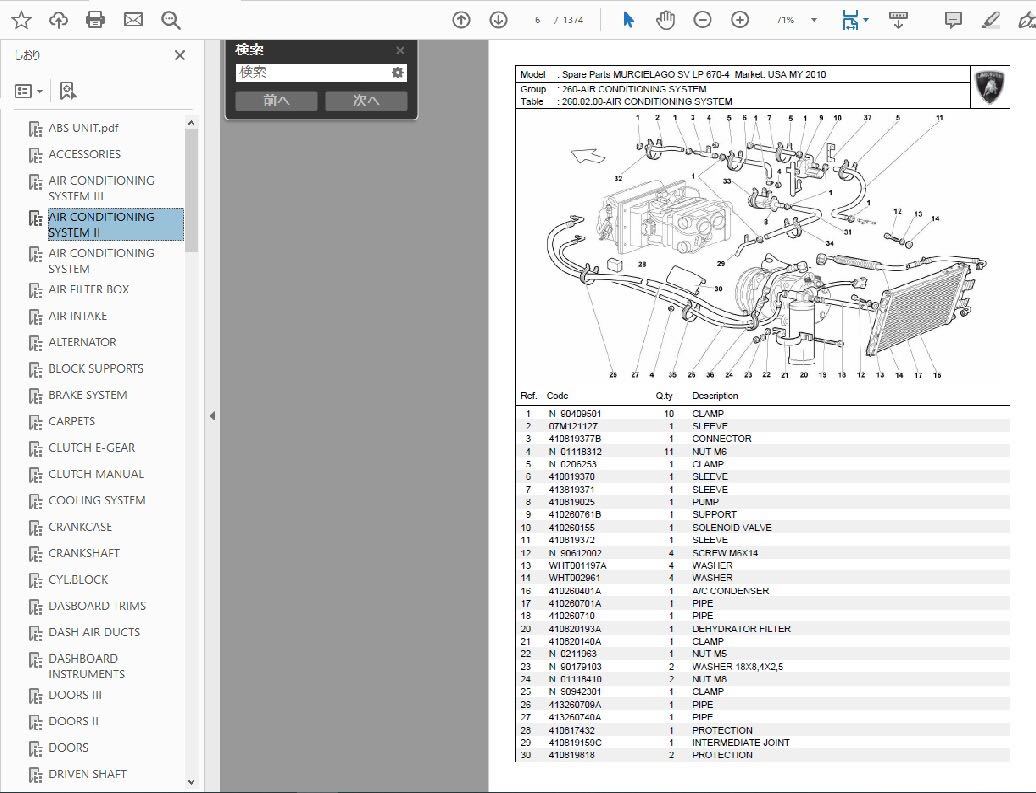The image size is (1036, 793).
Task: Open the COOLING SYSTEM bookmark
Action: tap(97, 501)
